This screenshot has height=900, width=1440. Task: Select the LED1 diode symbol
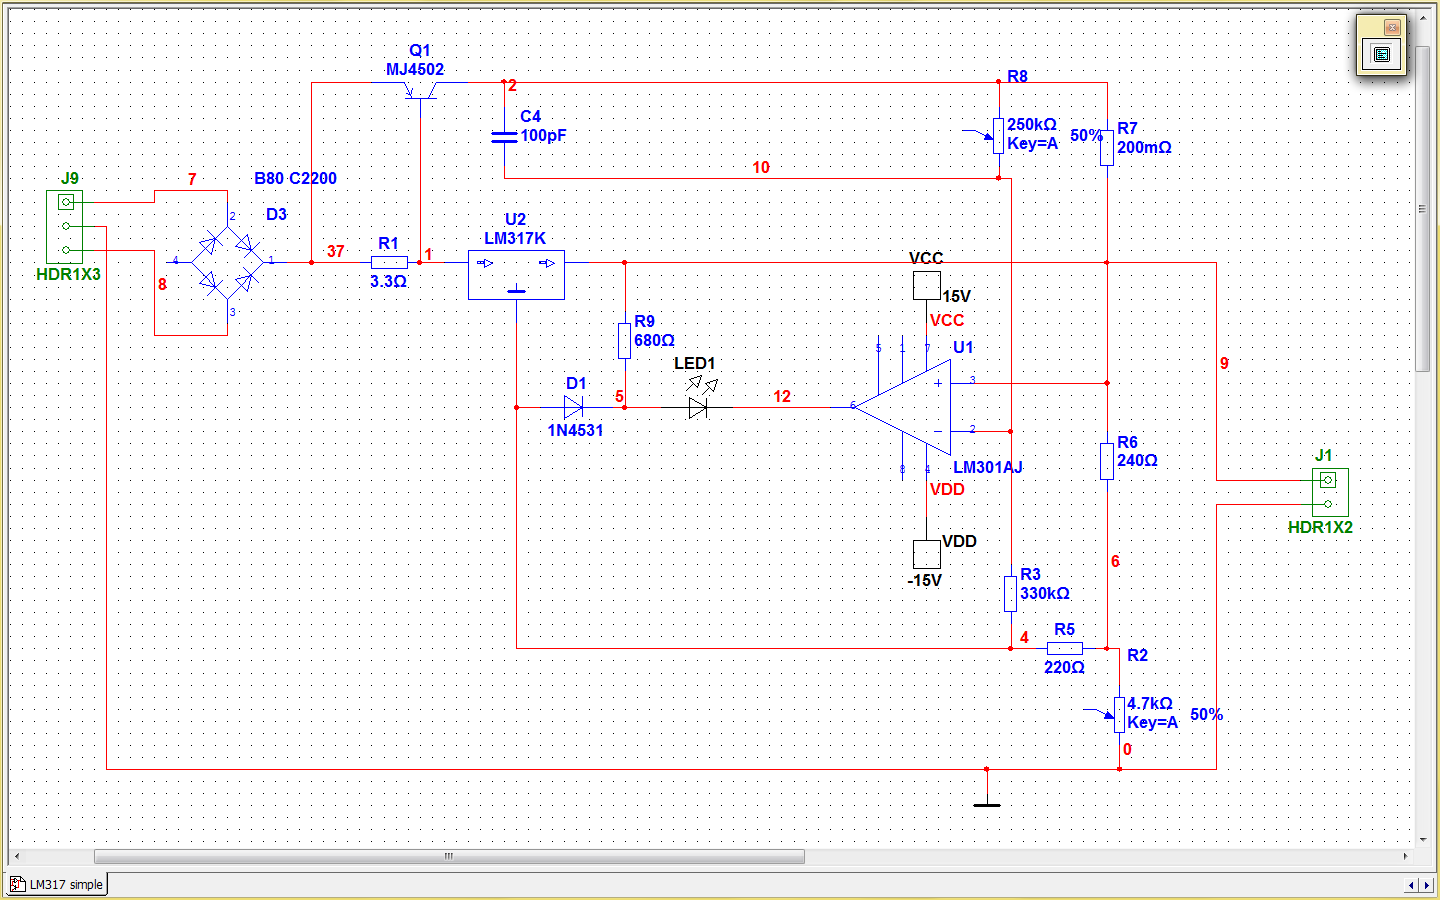click(699, 406)
